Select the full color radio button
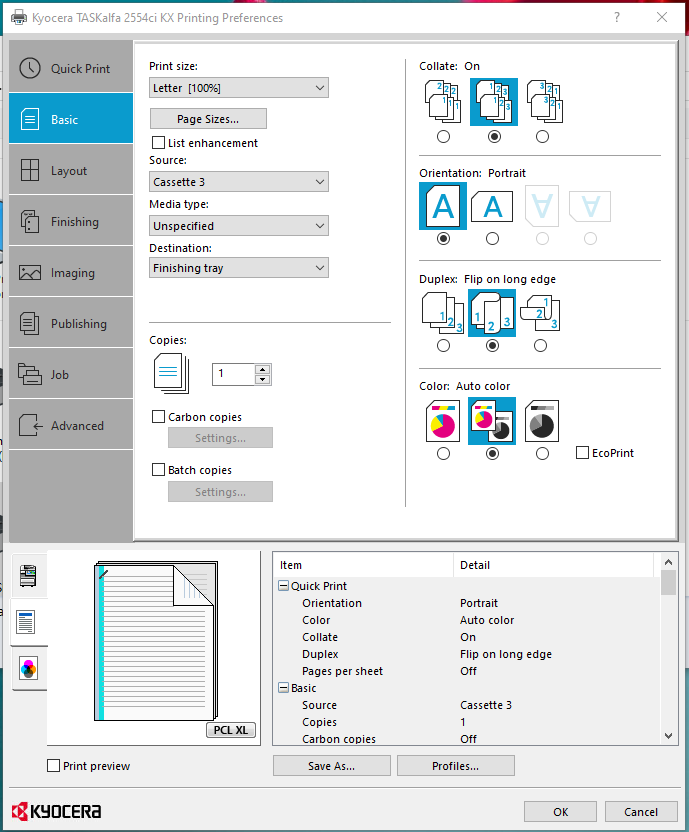The width and height of the screenshot is (689, 832). pyautogui.click(x=443, y=454)
